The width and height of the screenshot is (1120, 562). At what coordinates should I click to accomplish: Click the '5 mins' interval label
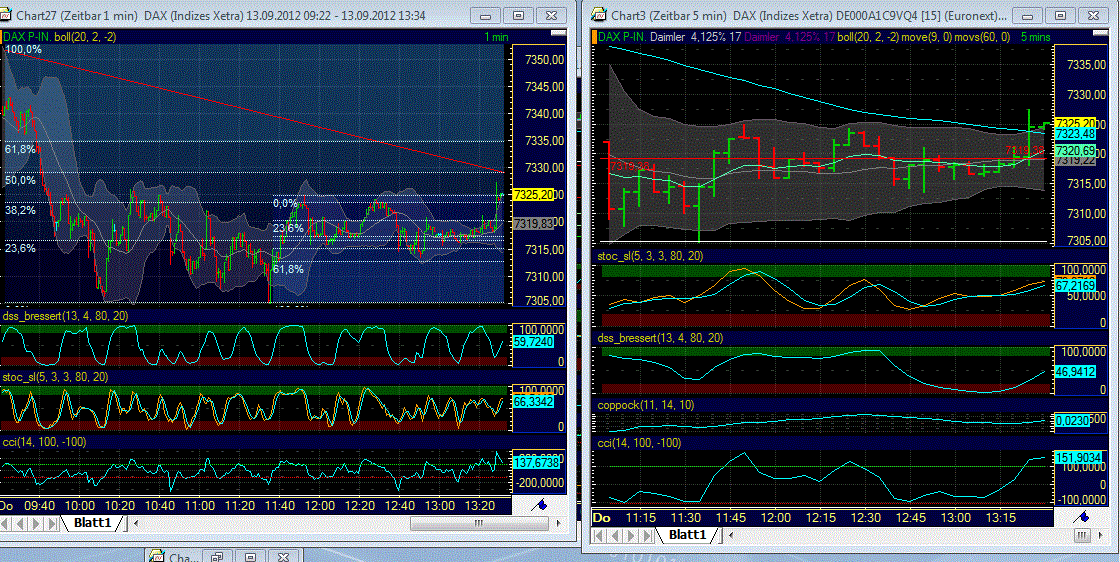[1036, 37]
